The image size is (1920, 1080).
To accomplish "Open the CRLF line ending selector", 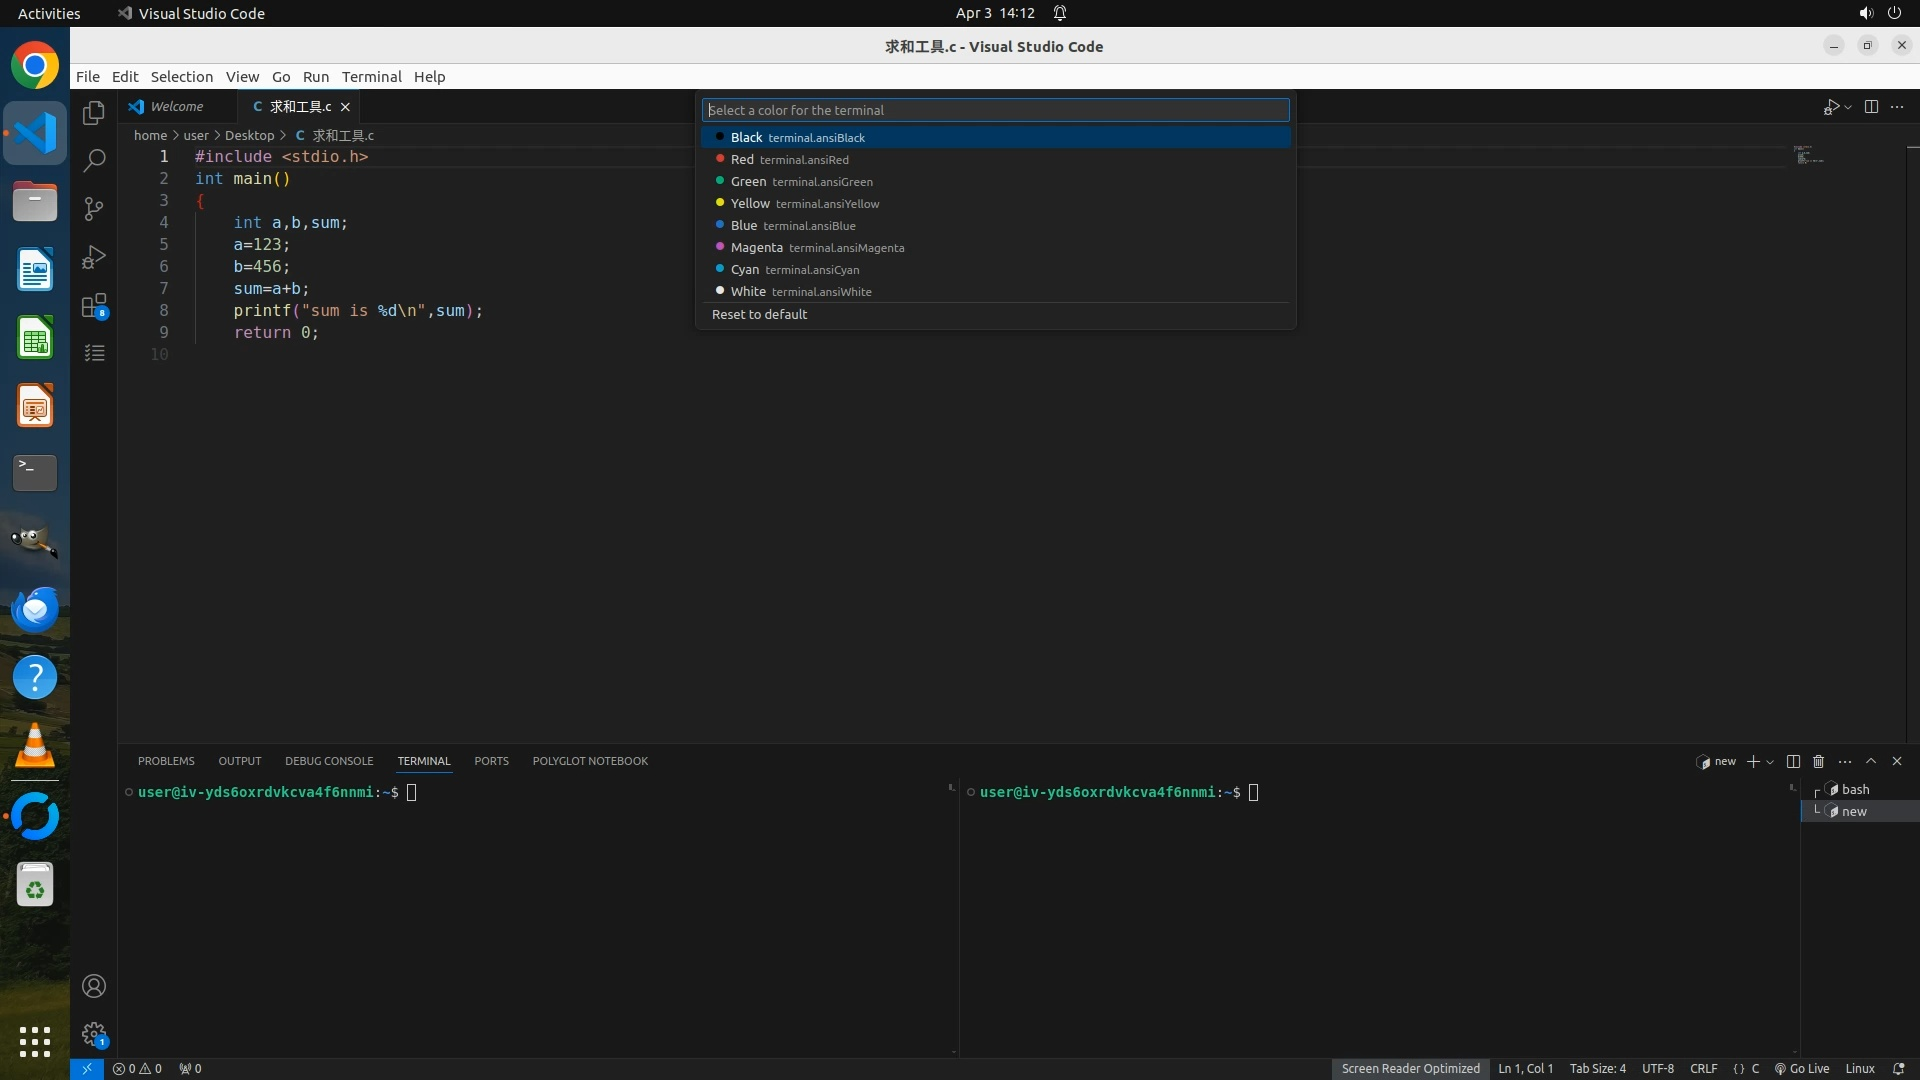I will coord(1703,1068).
